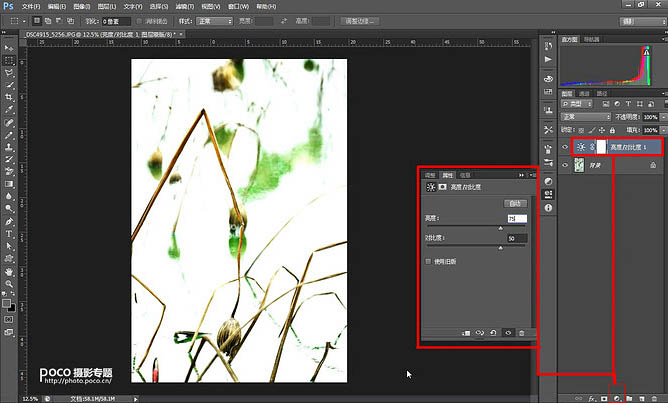This screenshot has width=668, height=403.
Task: Click the Brightness value input field
Action: point(517,219)
